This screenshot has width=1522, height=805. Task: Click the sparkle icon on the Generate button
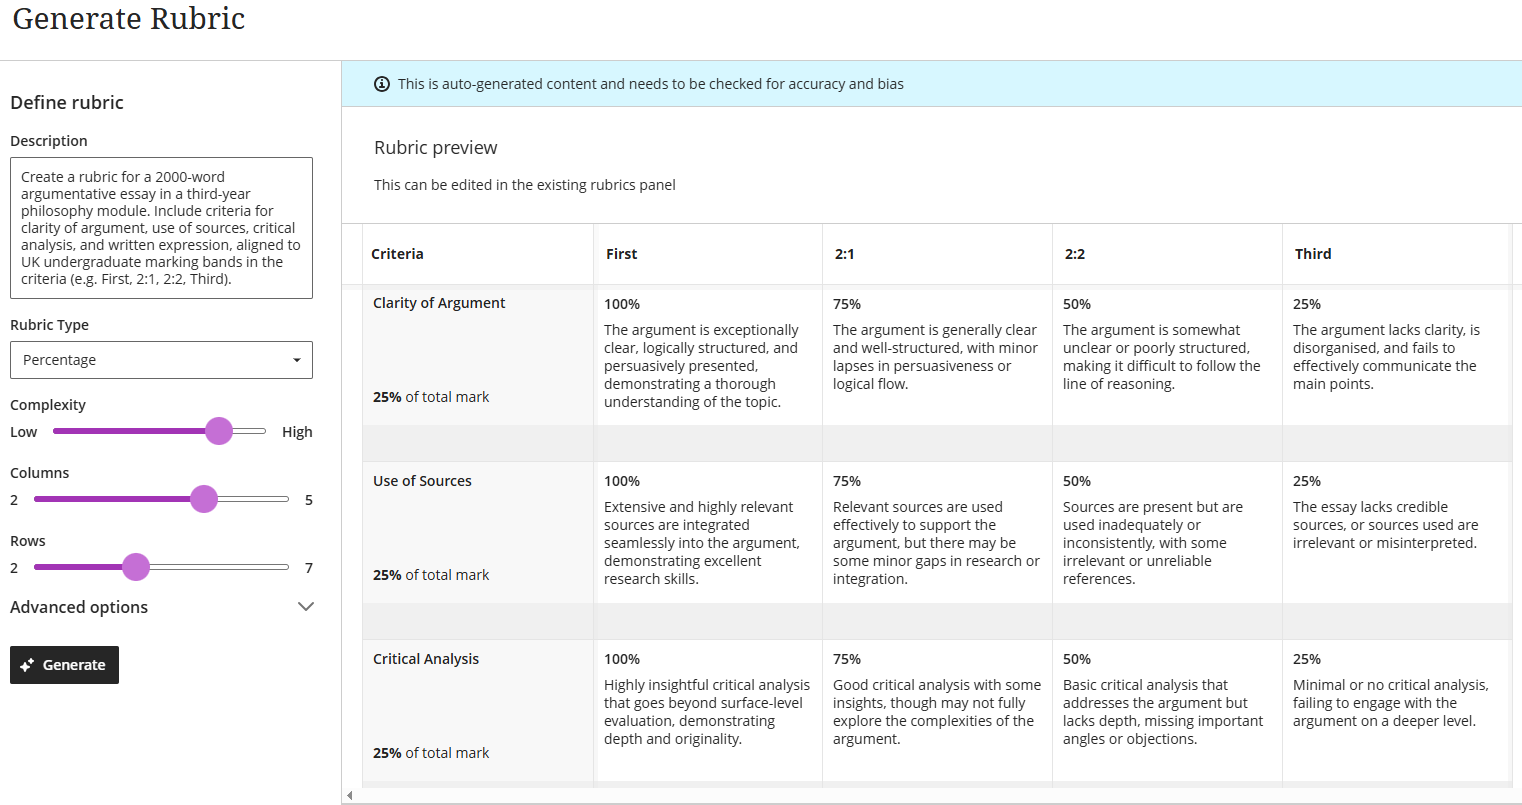coord(27,665)
